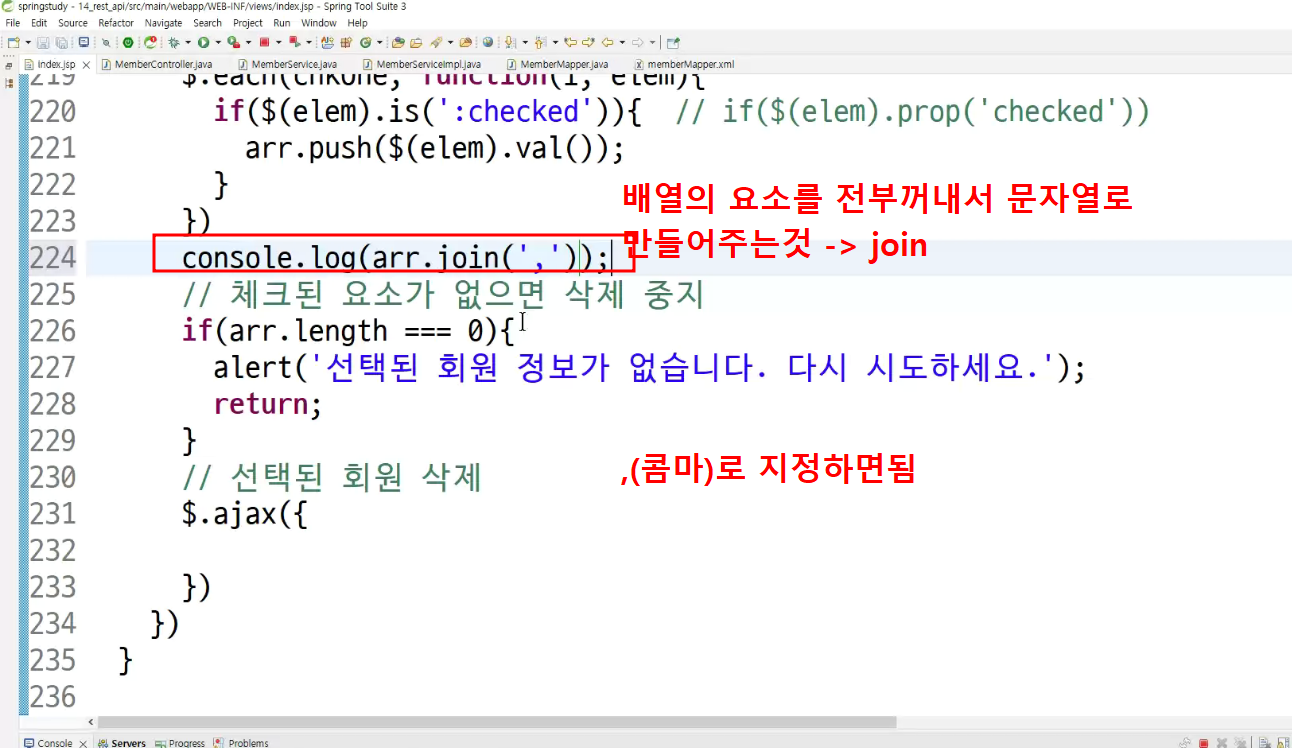Click the horizontal scrollbar left arrow
The height and width of the screenshot is (748, 1292).
(91, 722)
